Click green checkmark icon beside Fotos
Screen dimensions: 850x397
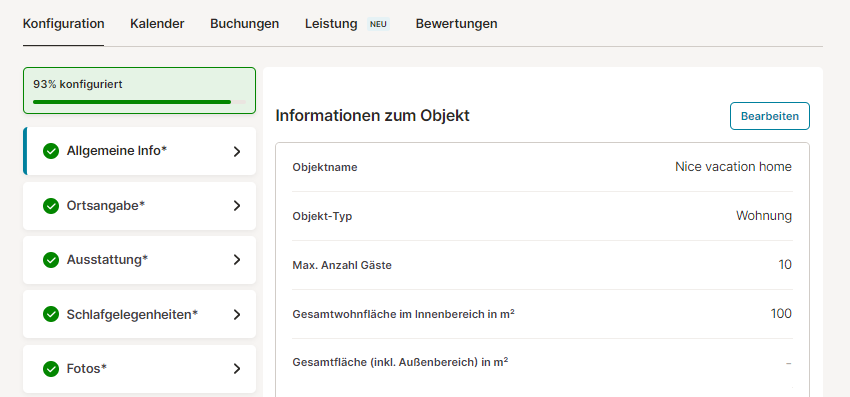coord(51,369)
